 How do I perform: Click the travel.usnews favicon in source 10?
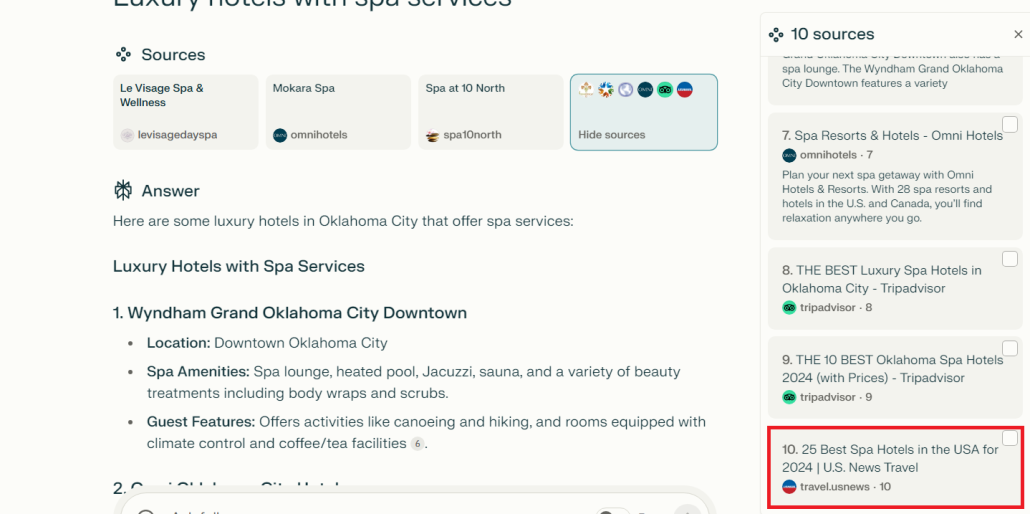pos(789,486)
